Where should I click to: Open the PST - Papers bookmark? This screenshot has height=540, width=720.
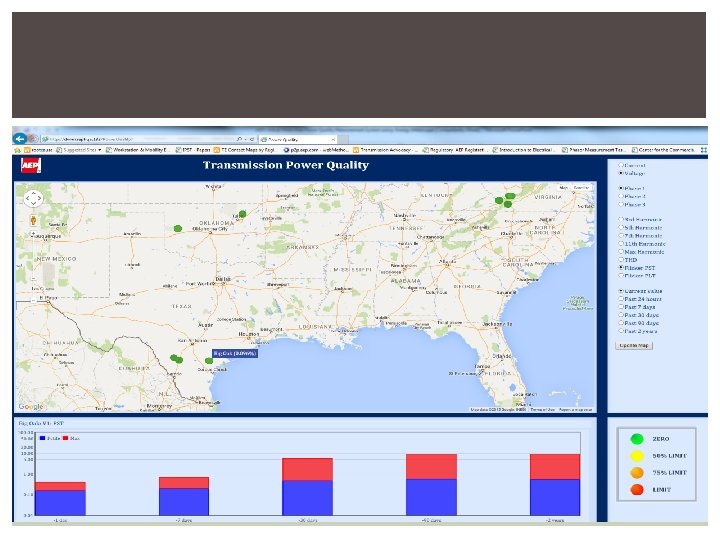tap(192, 150)
